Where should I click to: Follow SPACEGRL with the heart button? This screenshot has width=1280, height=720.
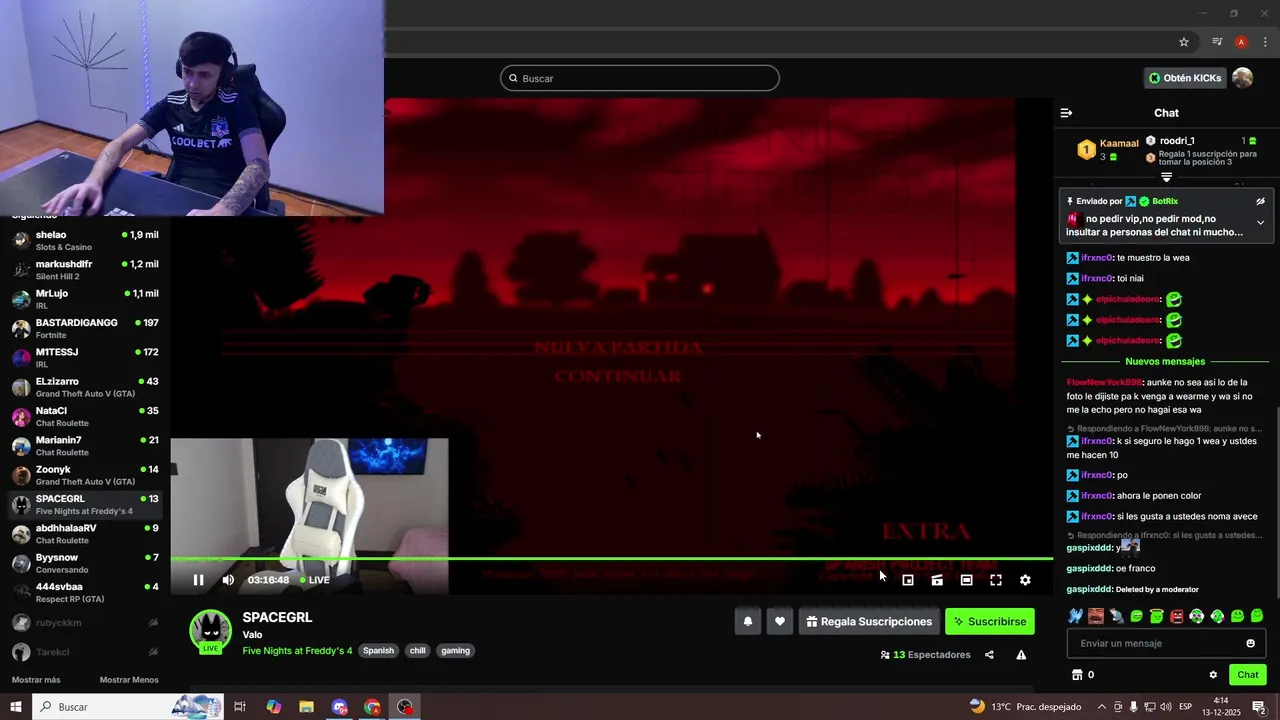(x=780, y=621)
